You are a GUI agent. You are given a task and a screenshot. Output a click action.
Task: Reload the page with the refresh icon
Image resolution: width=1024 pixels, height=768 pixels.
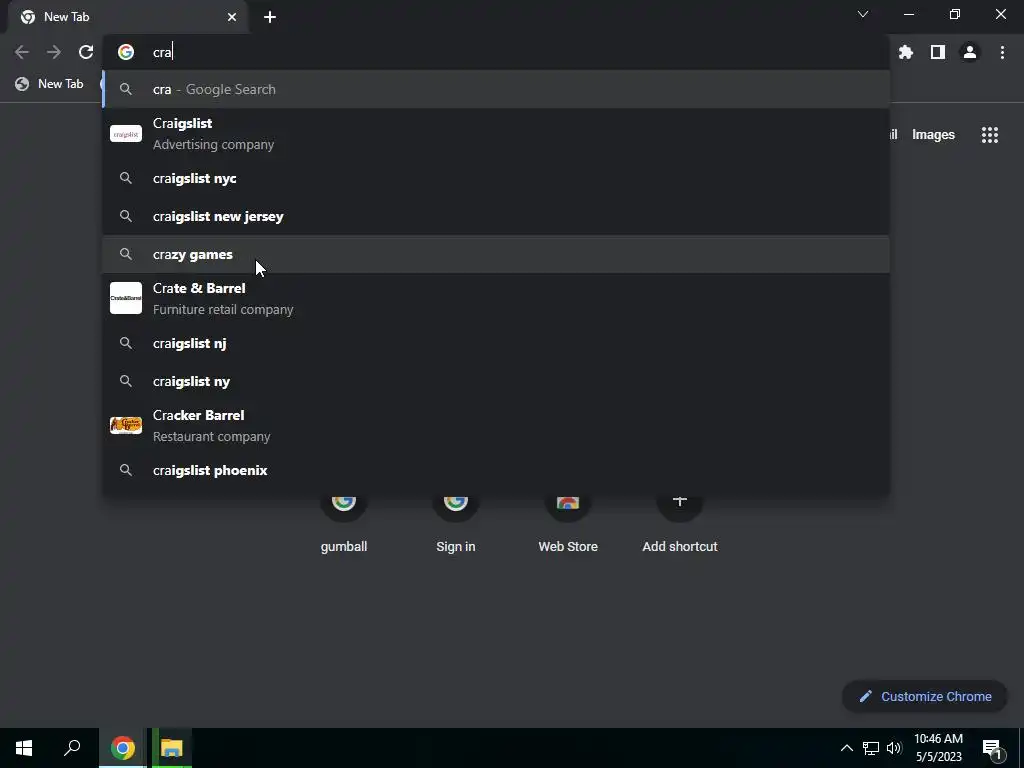[86, 52]
